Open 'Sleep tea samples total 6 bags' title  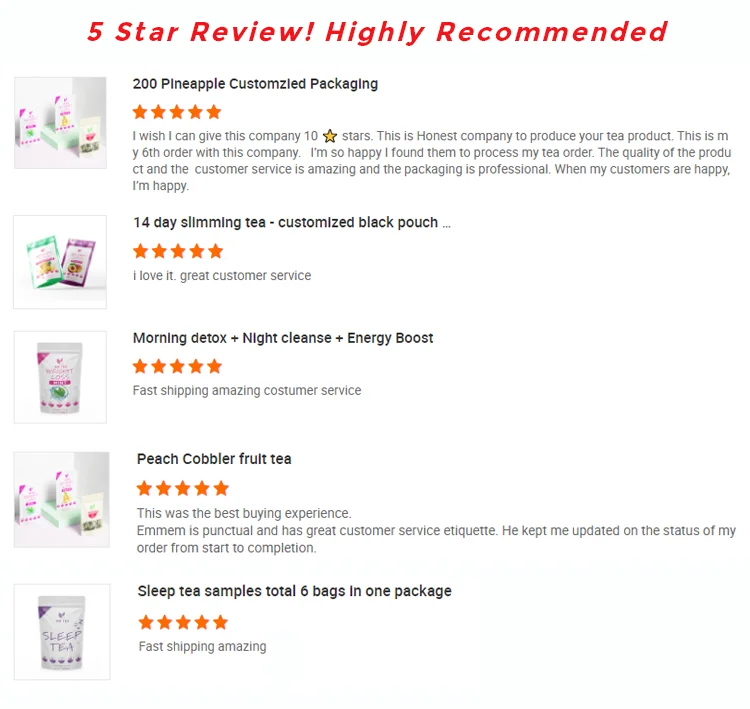tap(295, 591)
